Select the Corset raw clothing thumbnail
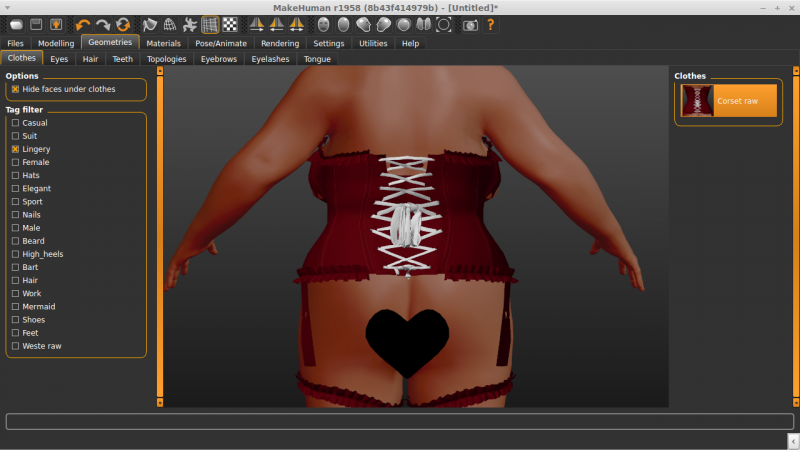The image size is (800, 450). click(x=729, y=101)
